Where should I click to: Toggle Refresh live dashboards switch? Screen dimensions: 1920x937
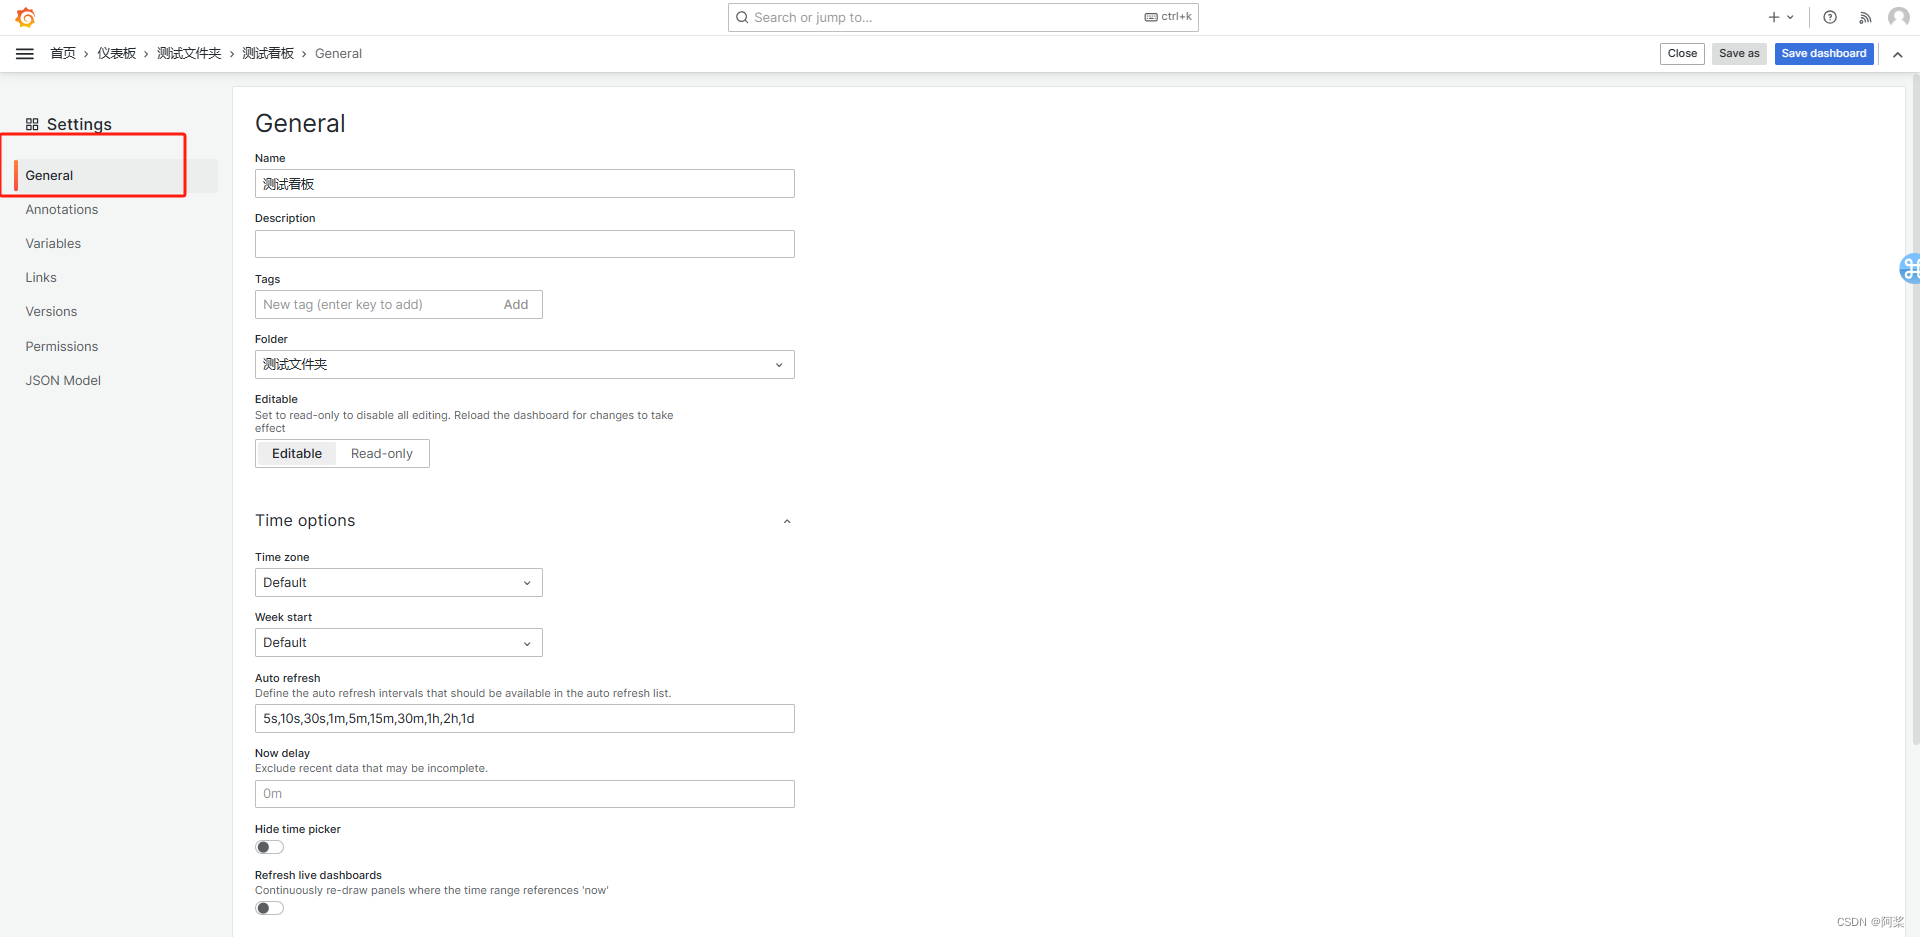click(270, 908)
